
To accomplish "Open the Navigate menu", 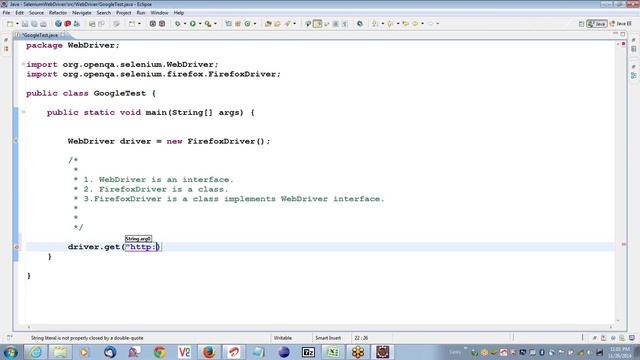I will [82, 13].
